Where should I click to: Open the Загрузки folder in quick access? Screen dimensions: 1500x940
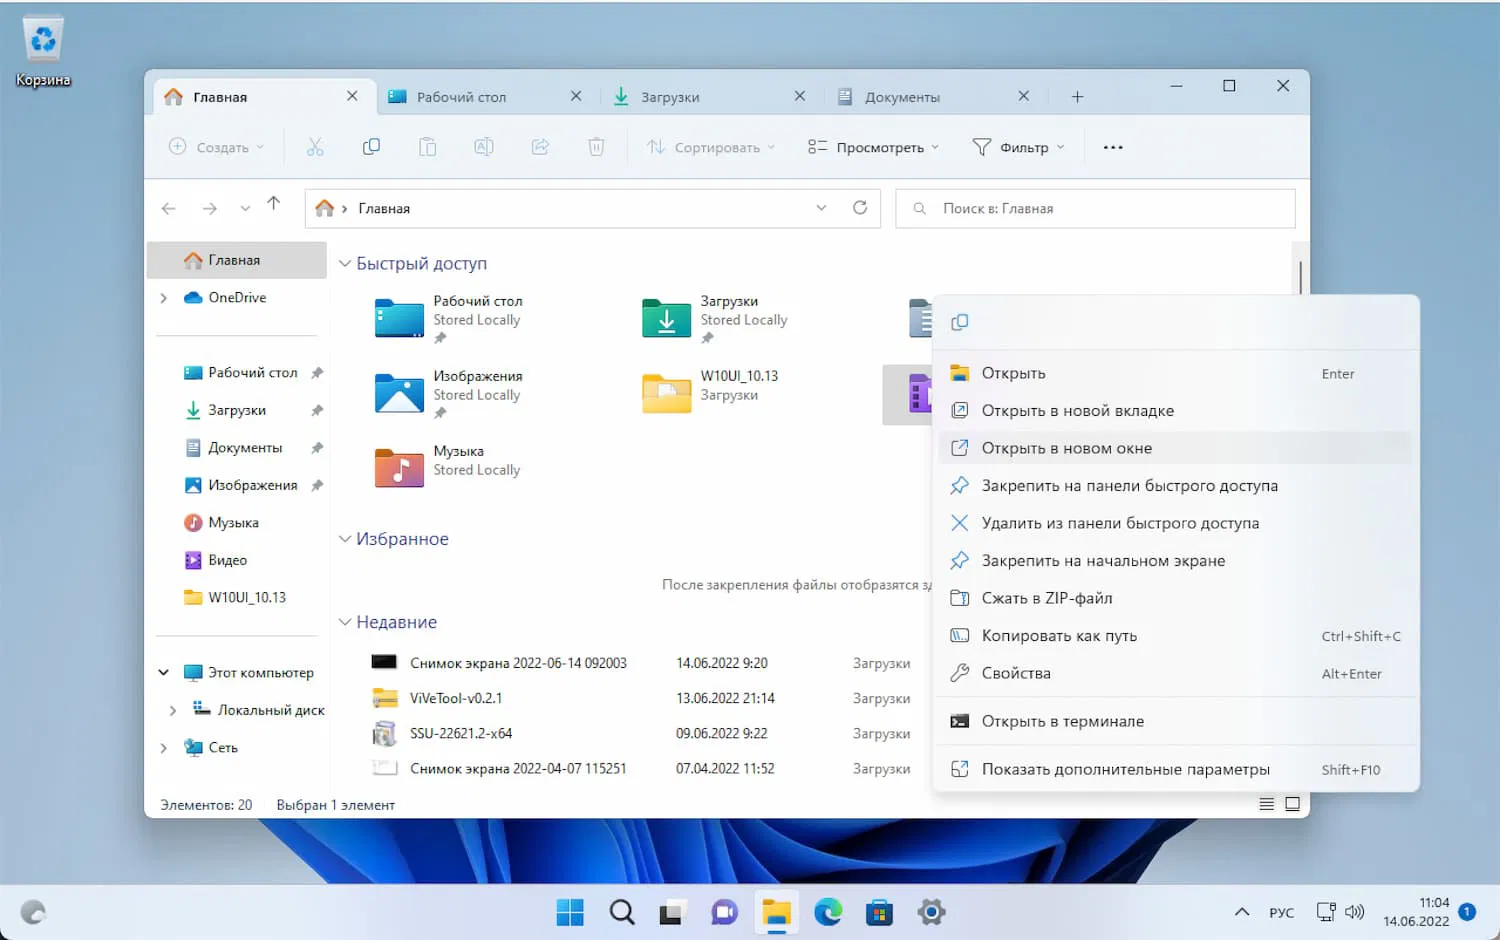coord(715,319)
